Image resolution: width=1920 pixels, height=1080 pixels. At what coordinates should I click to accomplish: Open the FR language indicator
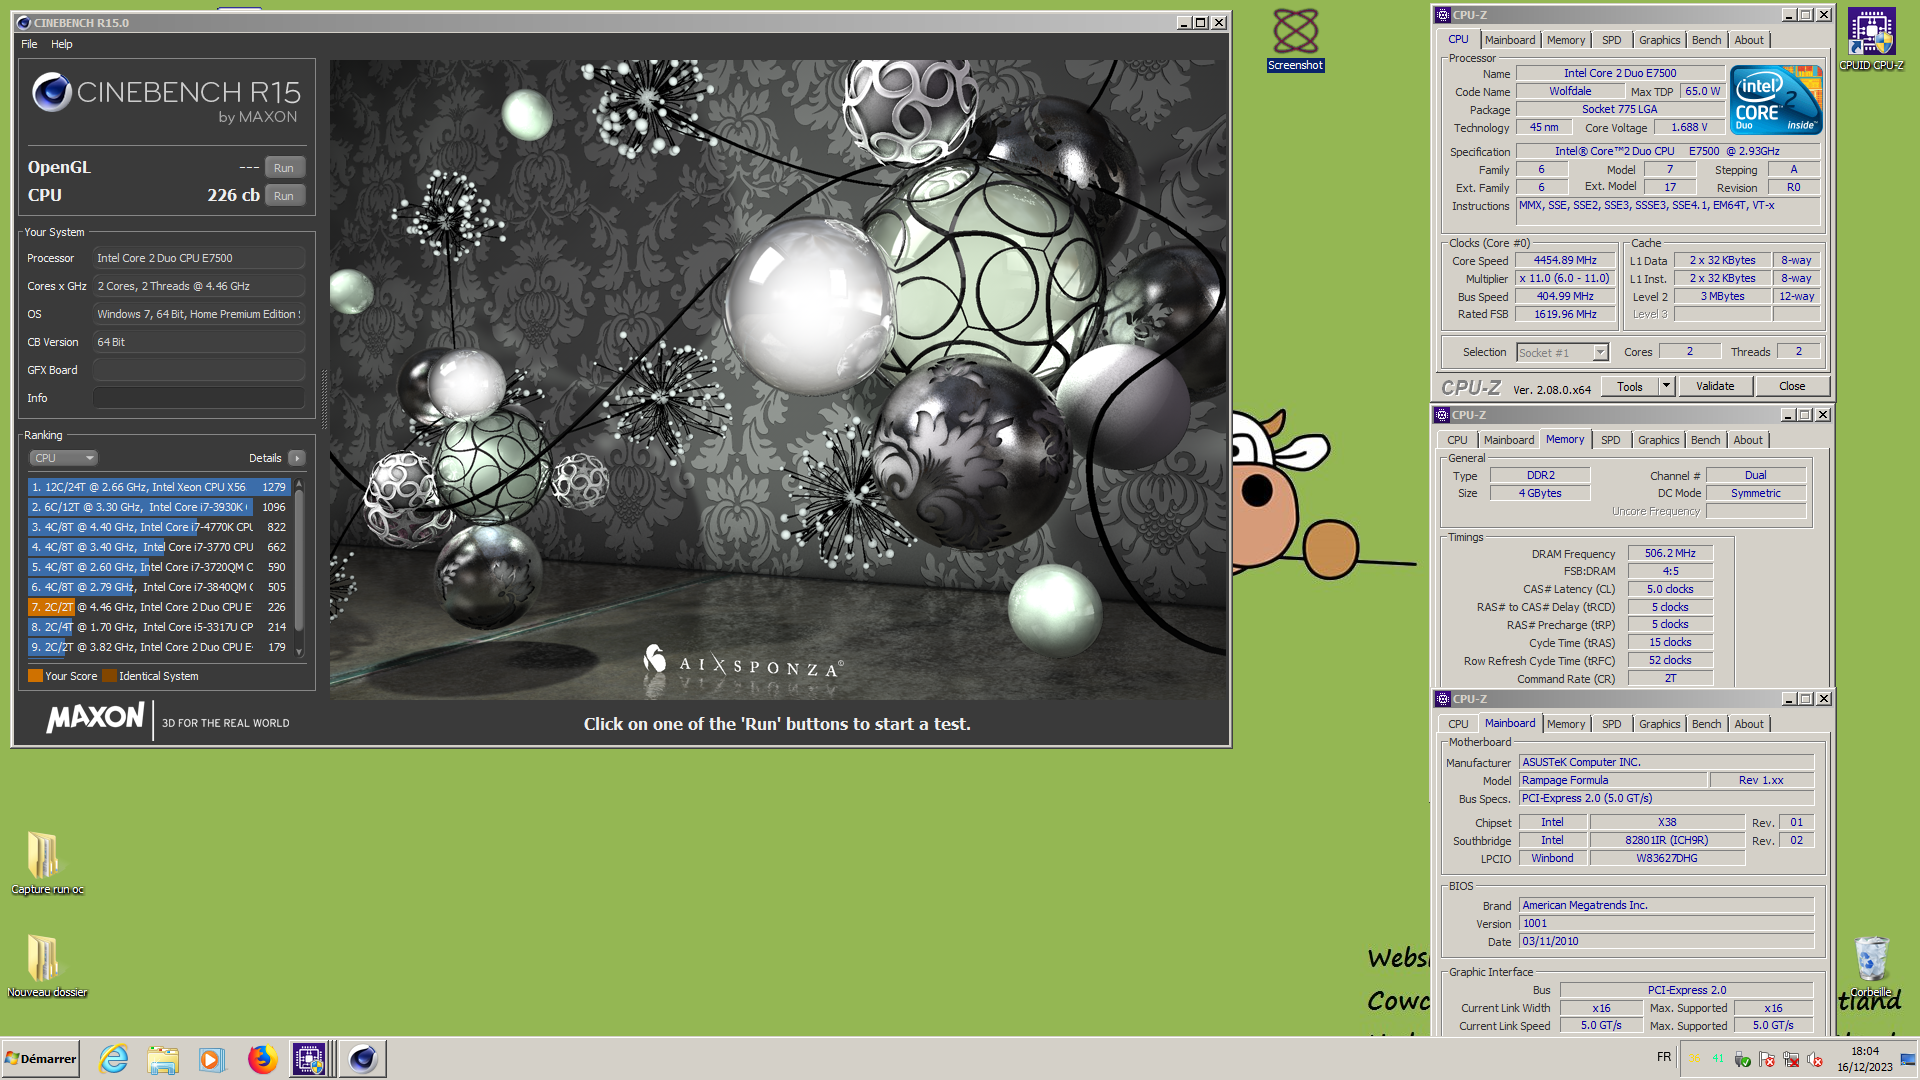(x=1663, y=1057)
